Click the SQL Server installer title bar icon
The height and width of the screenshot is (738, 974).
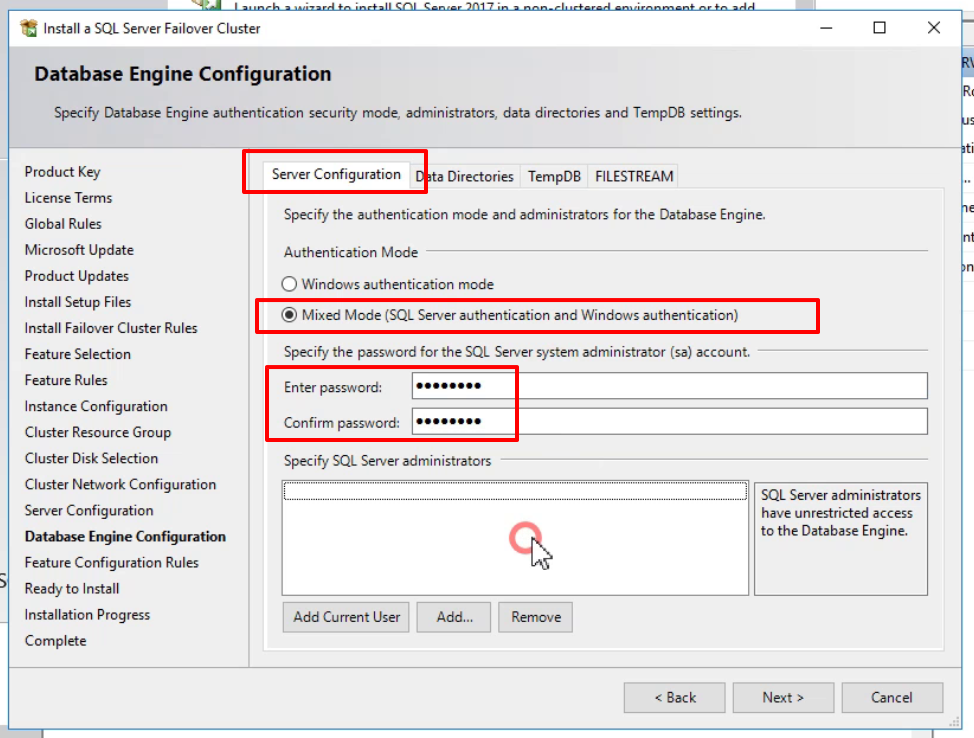click(x=29, y=28)
